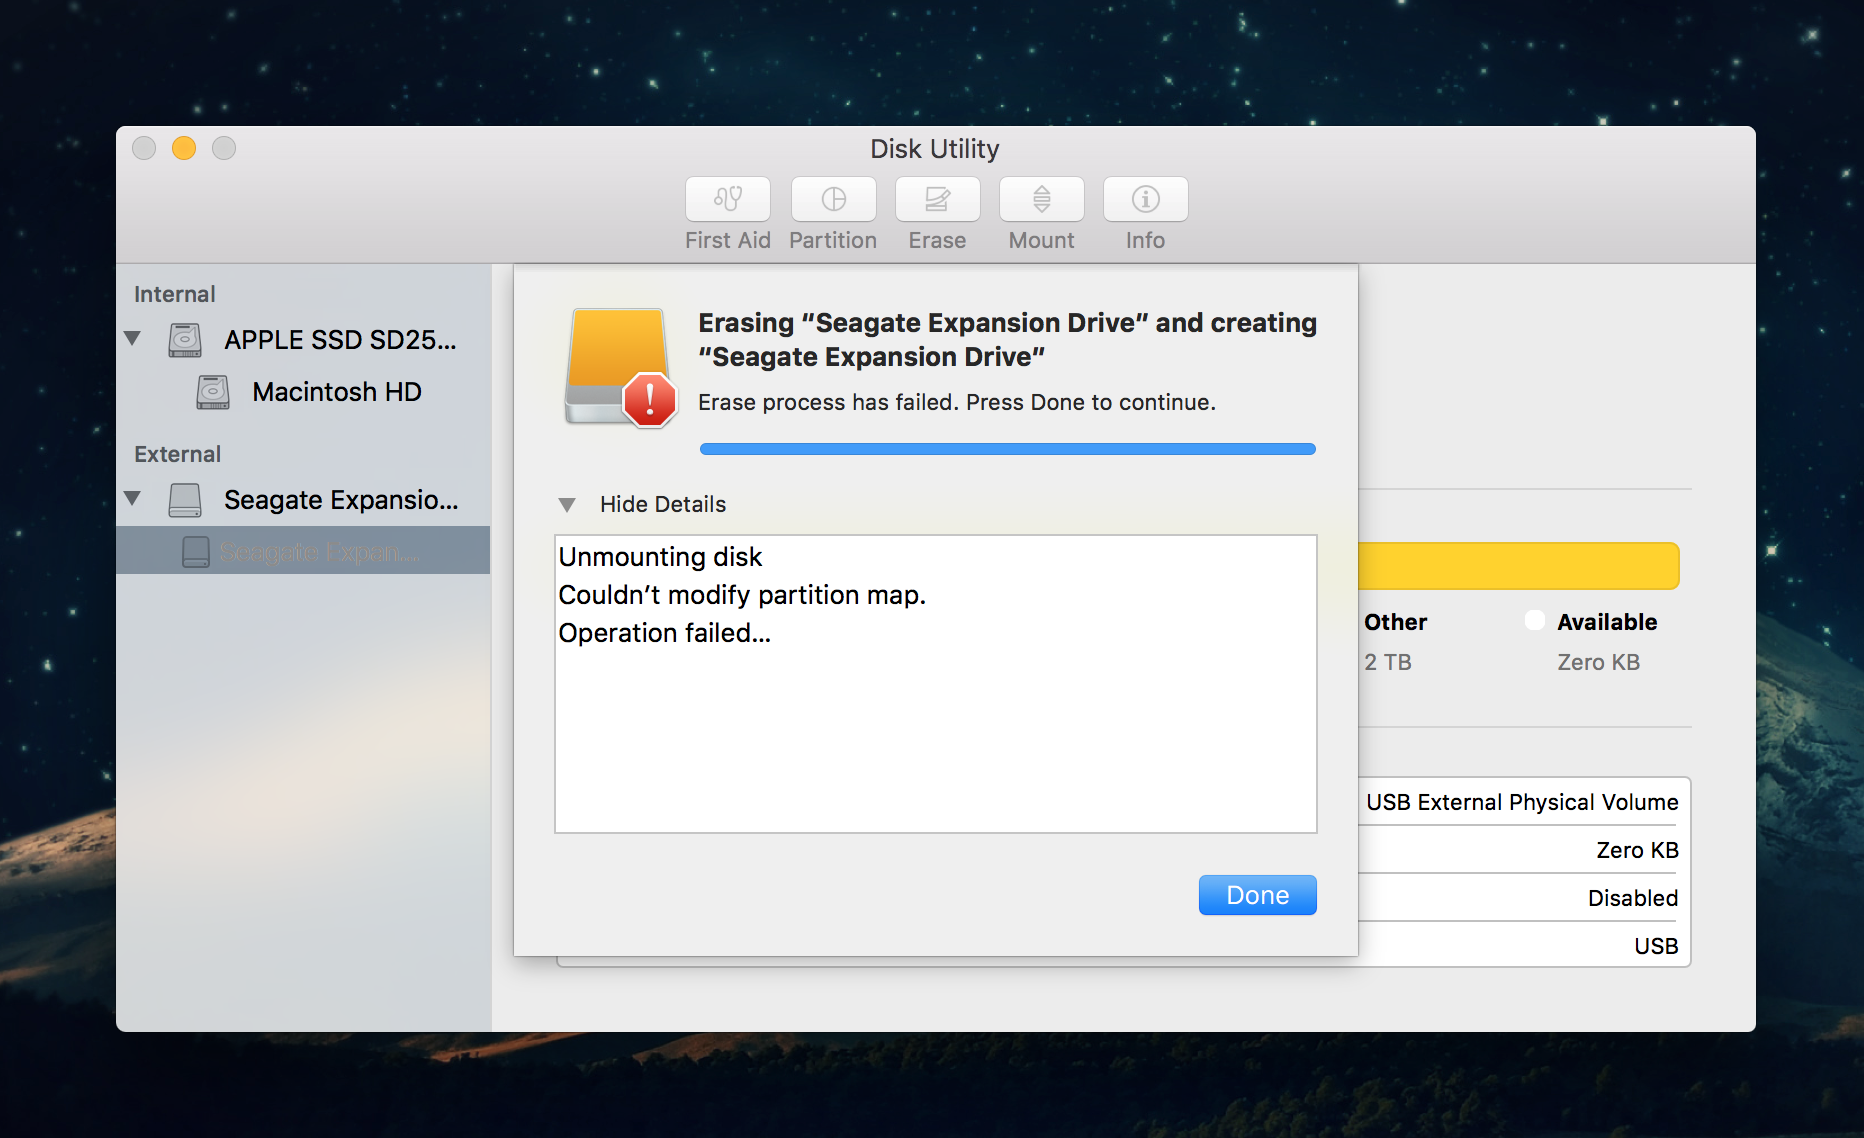Click the white Available color swatch
Image resolution: width=1864 pixels, height=1138 pixels.
[1535, 620]
